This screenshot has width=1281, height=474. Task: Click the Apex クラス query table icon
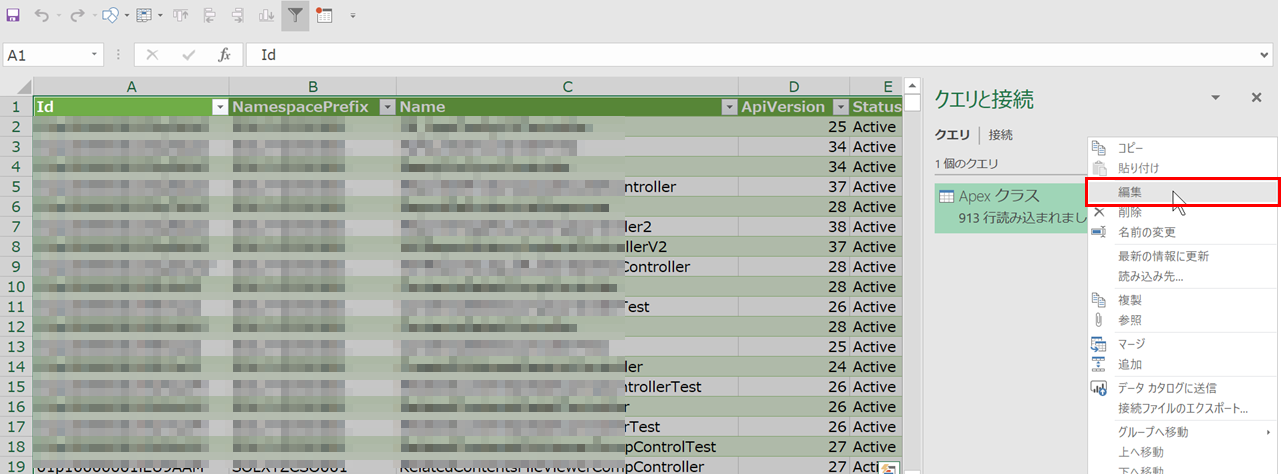point(946,196)
